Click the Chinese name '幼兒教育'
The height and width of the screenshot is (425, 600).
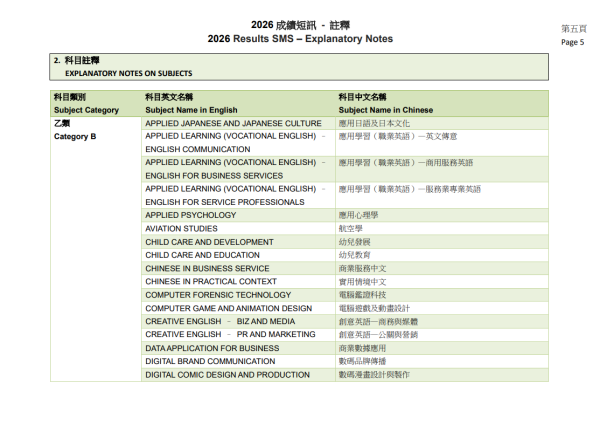354,255
